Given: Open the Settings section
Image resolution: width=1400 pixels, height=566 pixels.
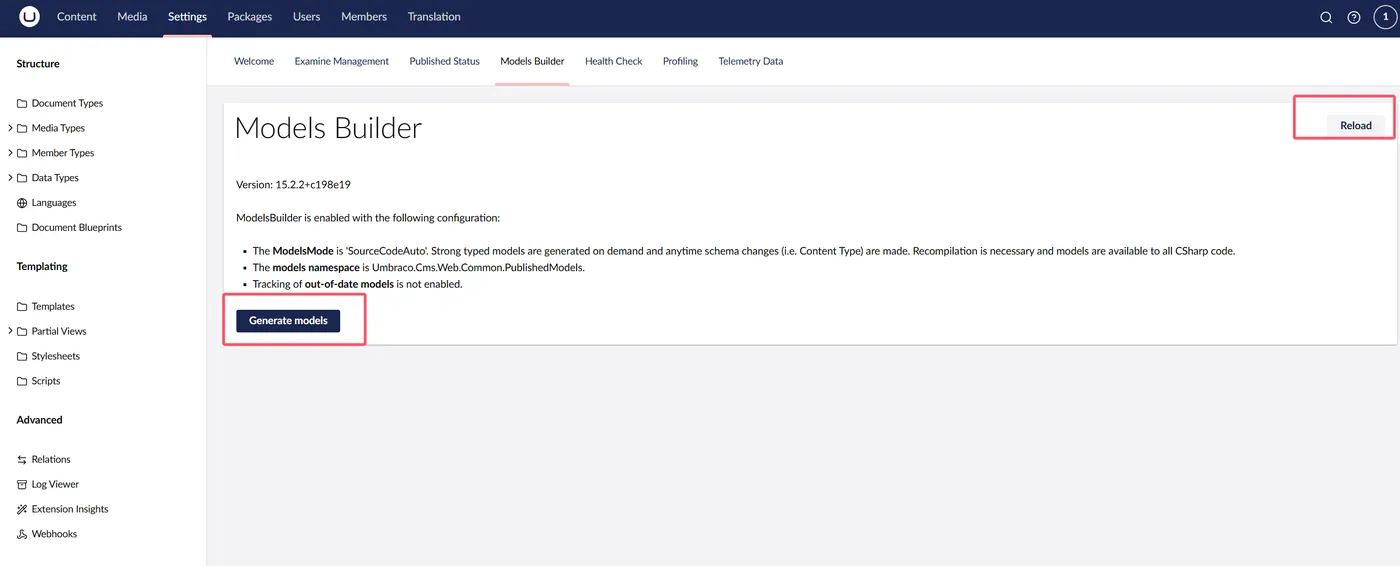Looking at the screenshot, I should 187,17.
